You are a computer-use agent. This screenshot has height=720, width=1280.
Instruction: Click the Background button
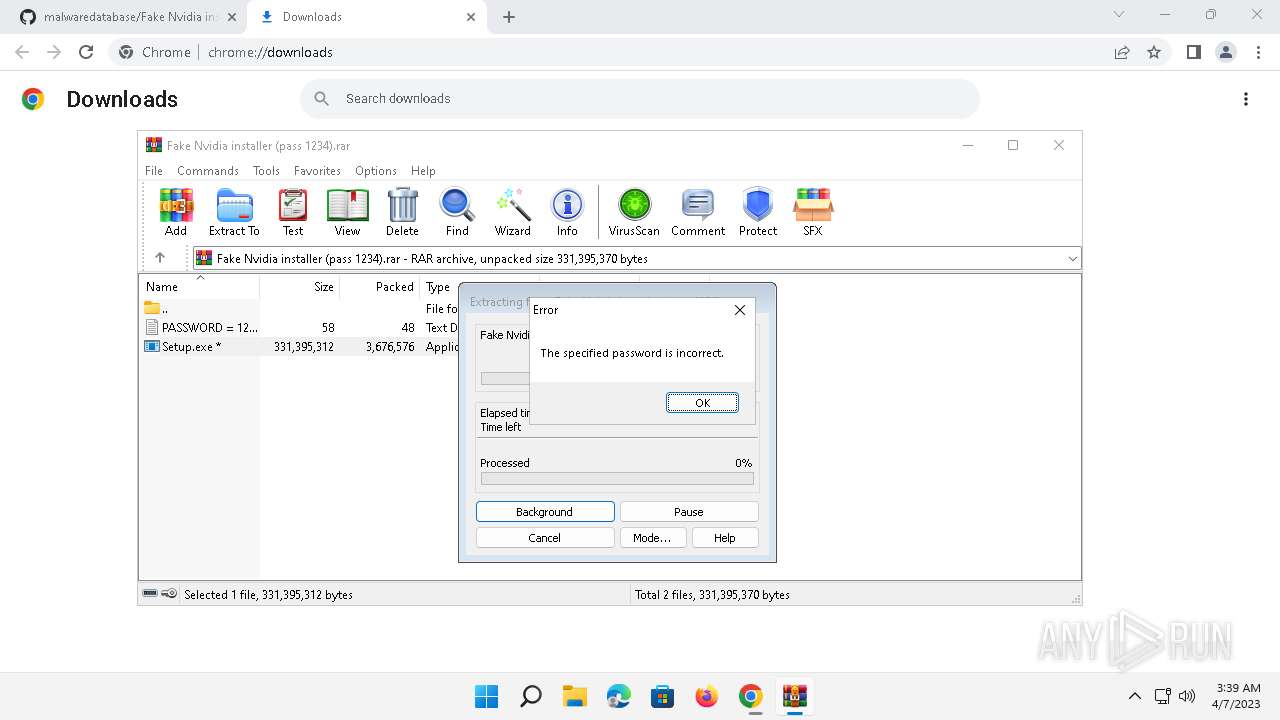[x=545, y=512]
